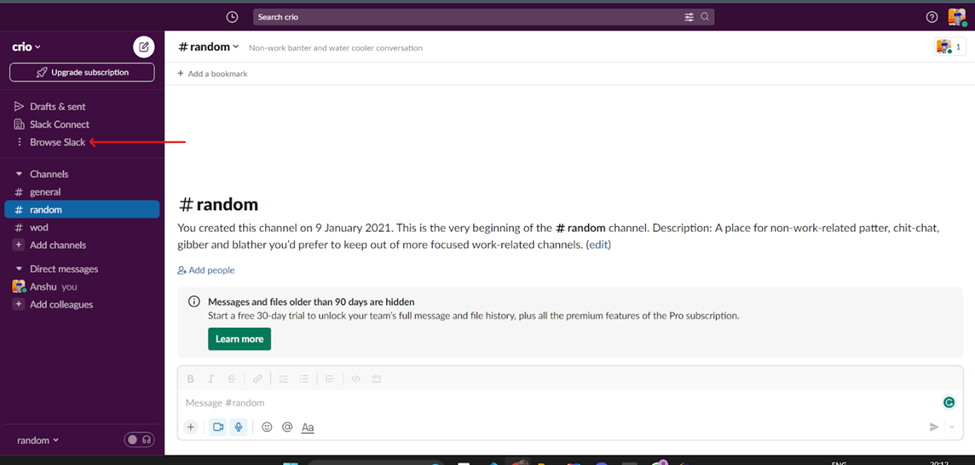975x465 pixels.
Task: Select the random channel in sidebar
Action: coord(81,209)
